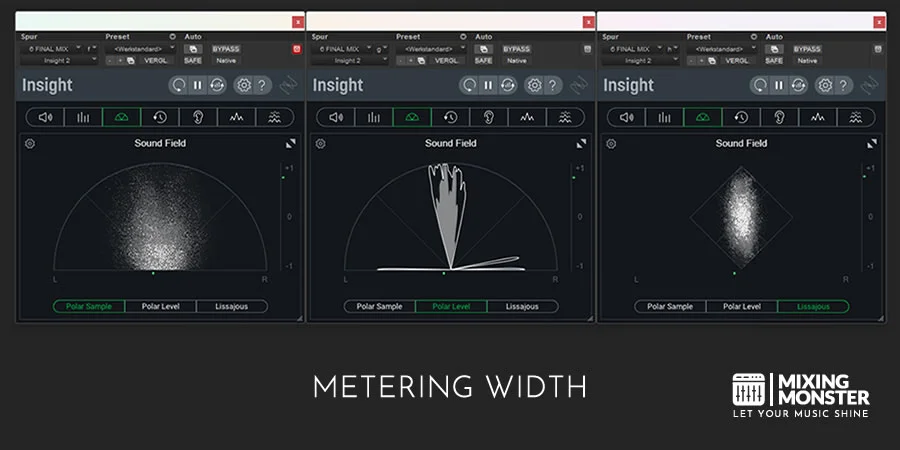900x450 pixels.
Task: Select Sound Field meter tab in Lissajous window
Action: tap(702, 117)
